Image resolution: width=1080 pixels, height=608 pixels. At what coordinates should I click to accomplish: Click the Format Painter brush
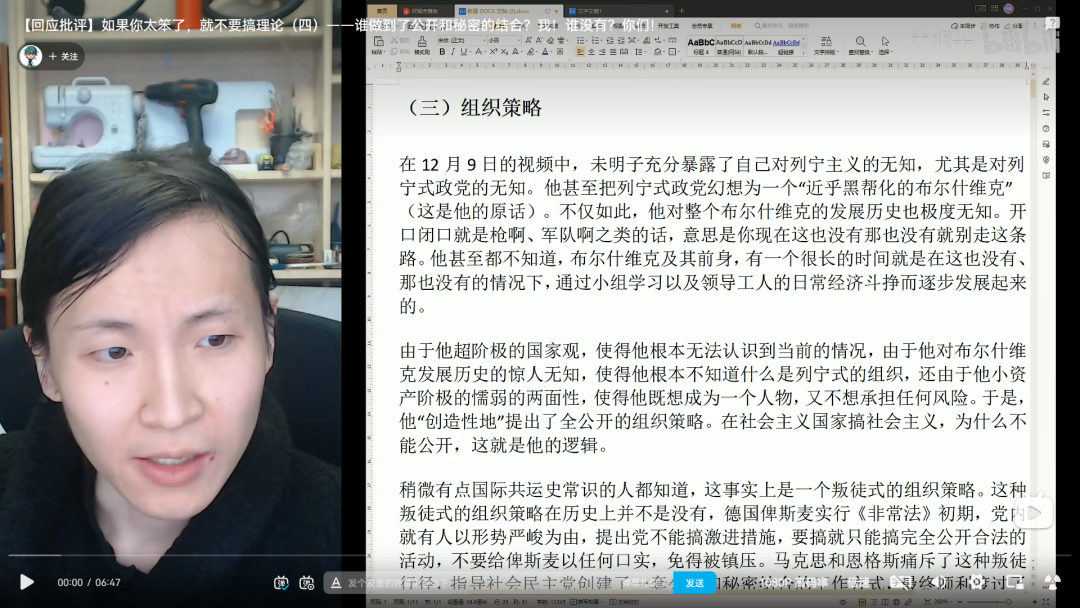click(x=422, y=45)
